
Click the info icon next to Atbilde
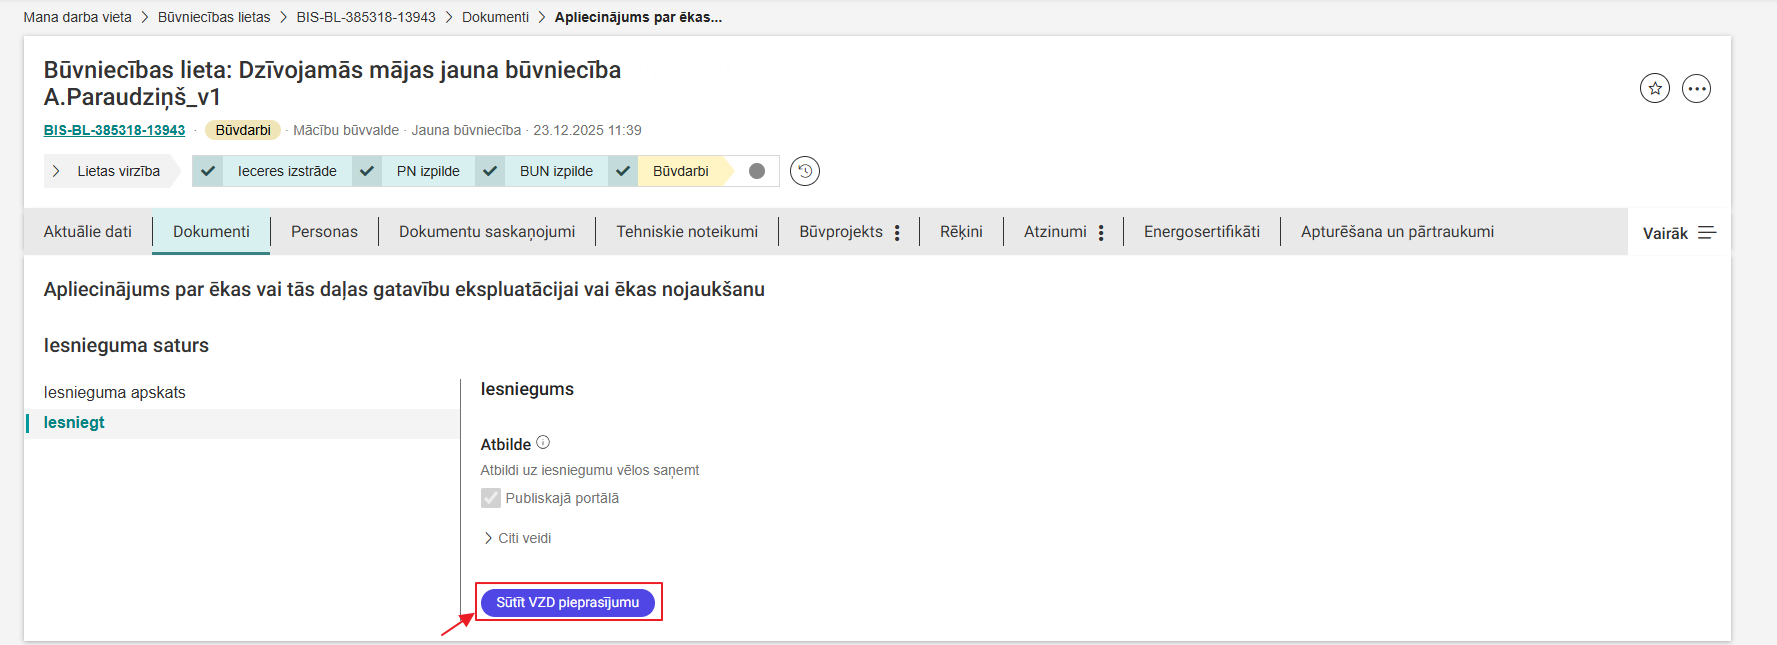(x=543, y=442)
